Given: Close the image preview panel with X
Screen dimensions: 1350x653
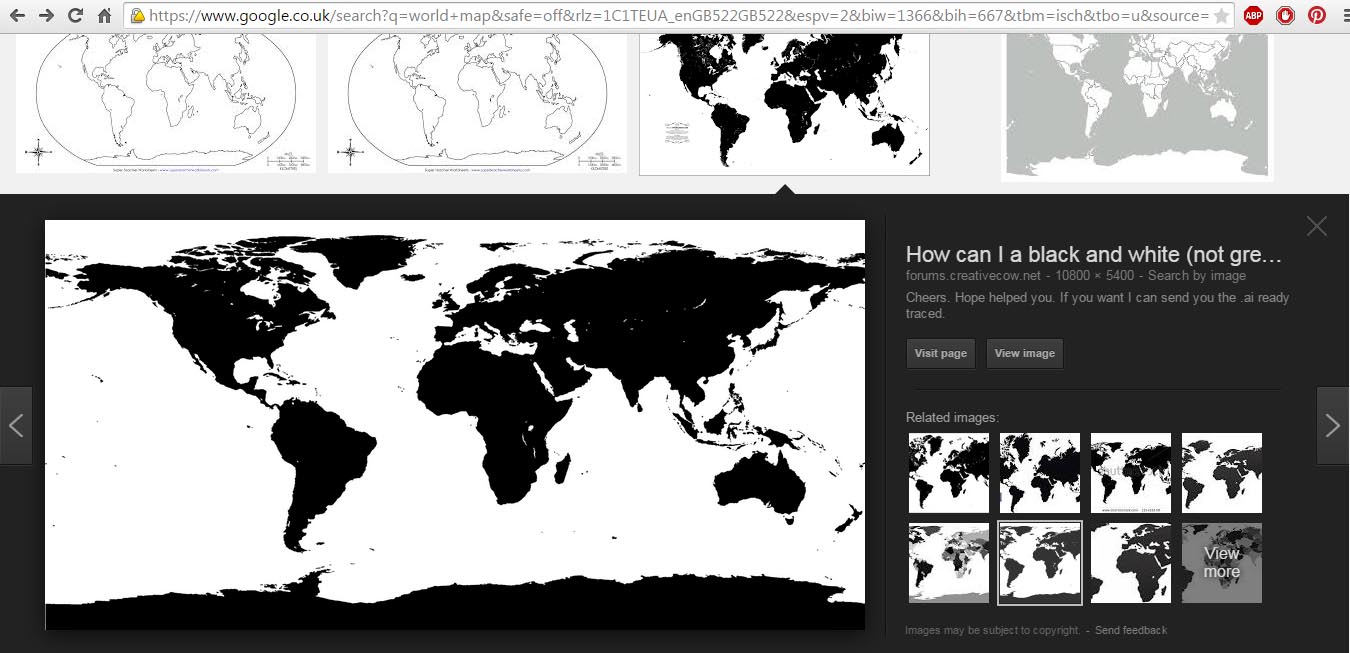Looking at the screenshot, I should point(1316,226).
